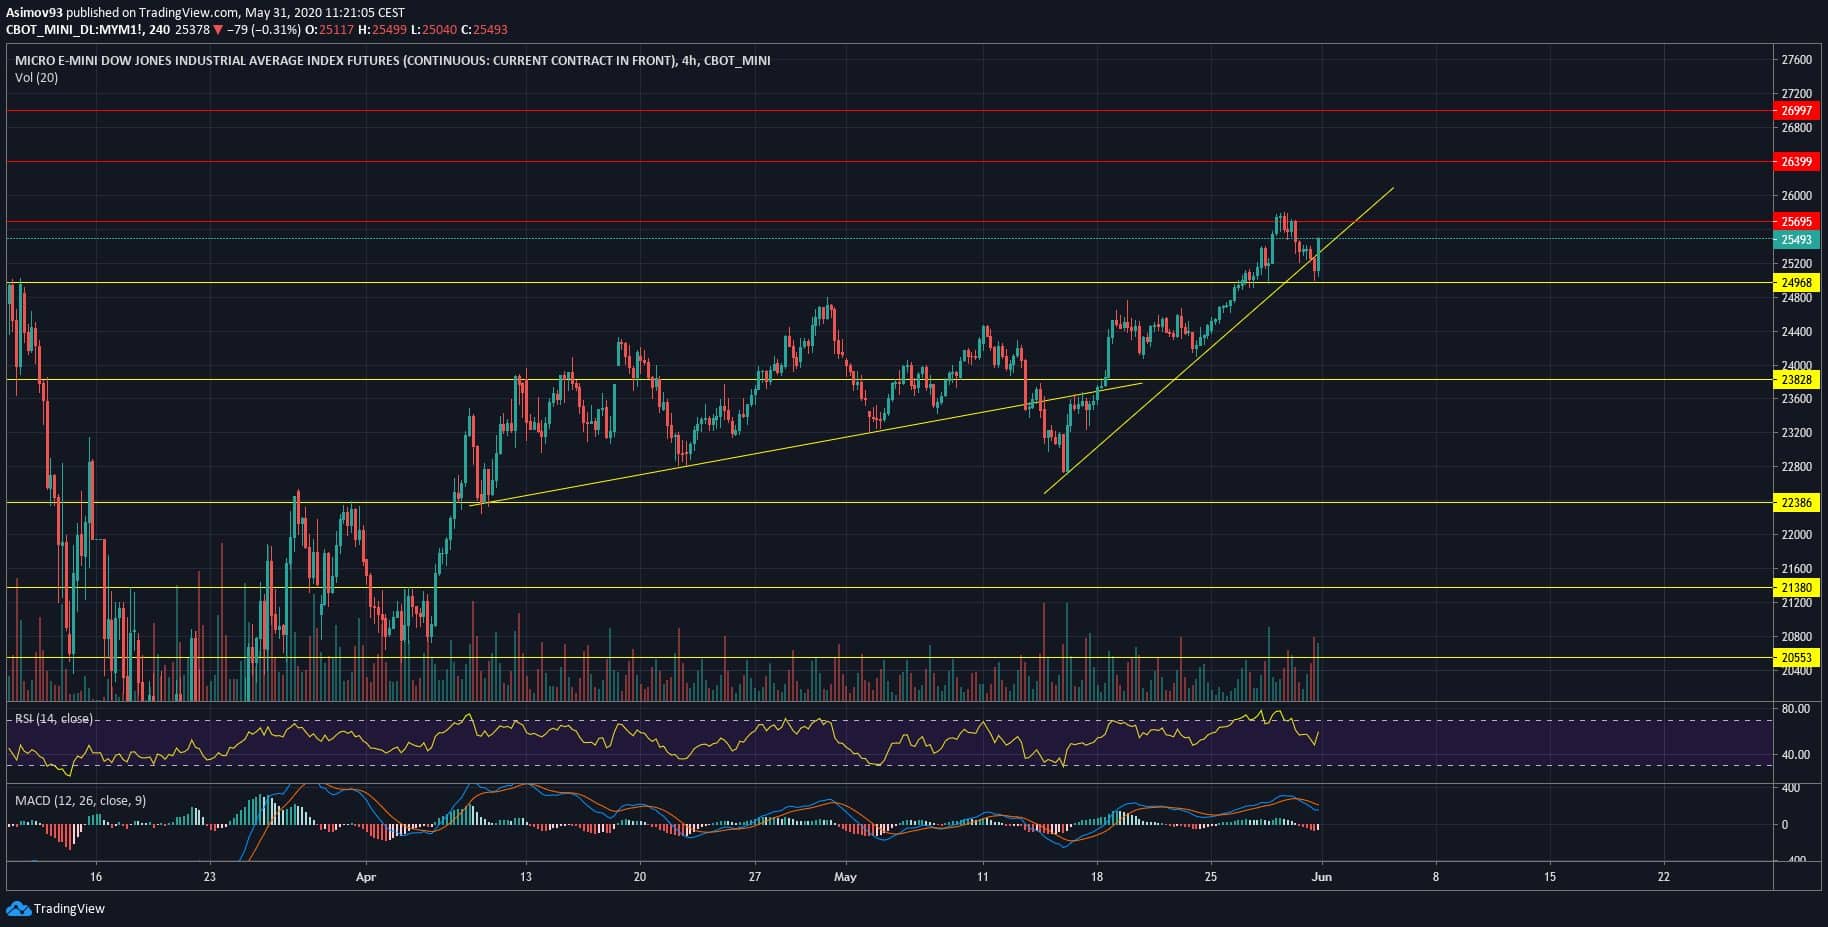Click the current price label 25493
This screenshot has width=1828, height=927.
(x=1796, y=239)
